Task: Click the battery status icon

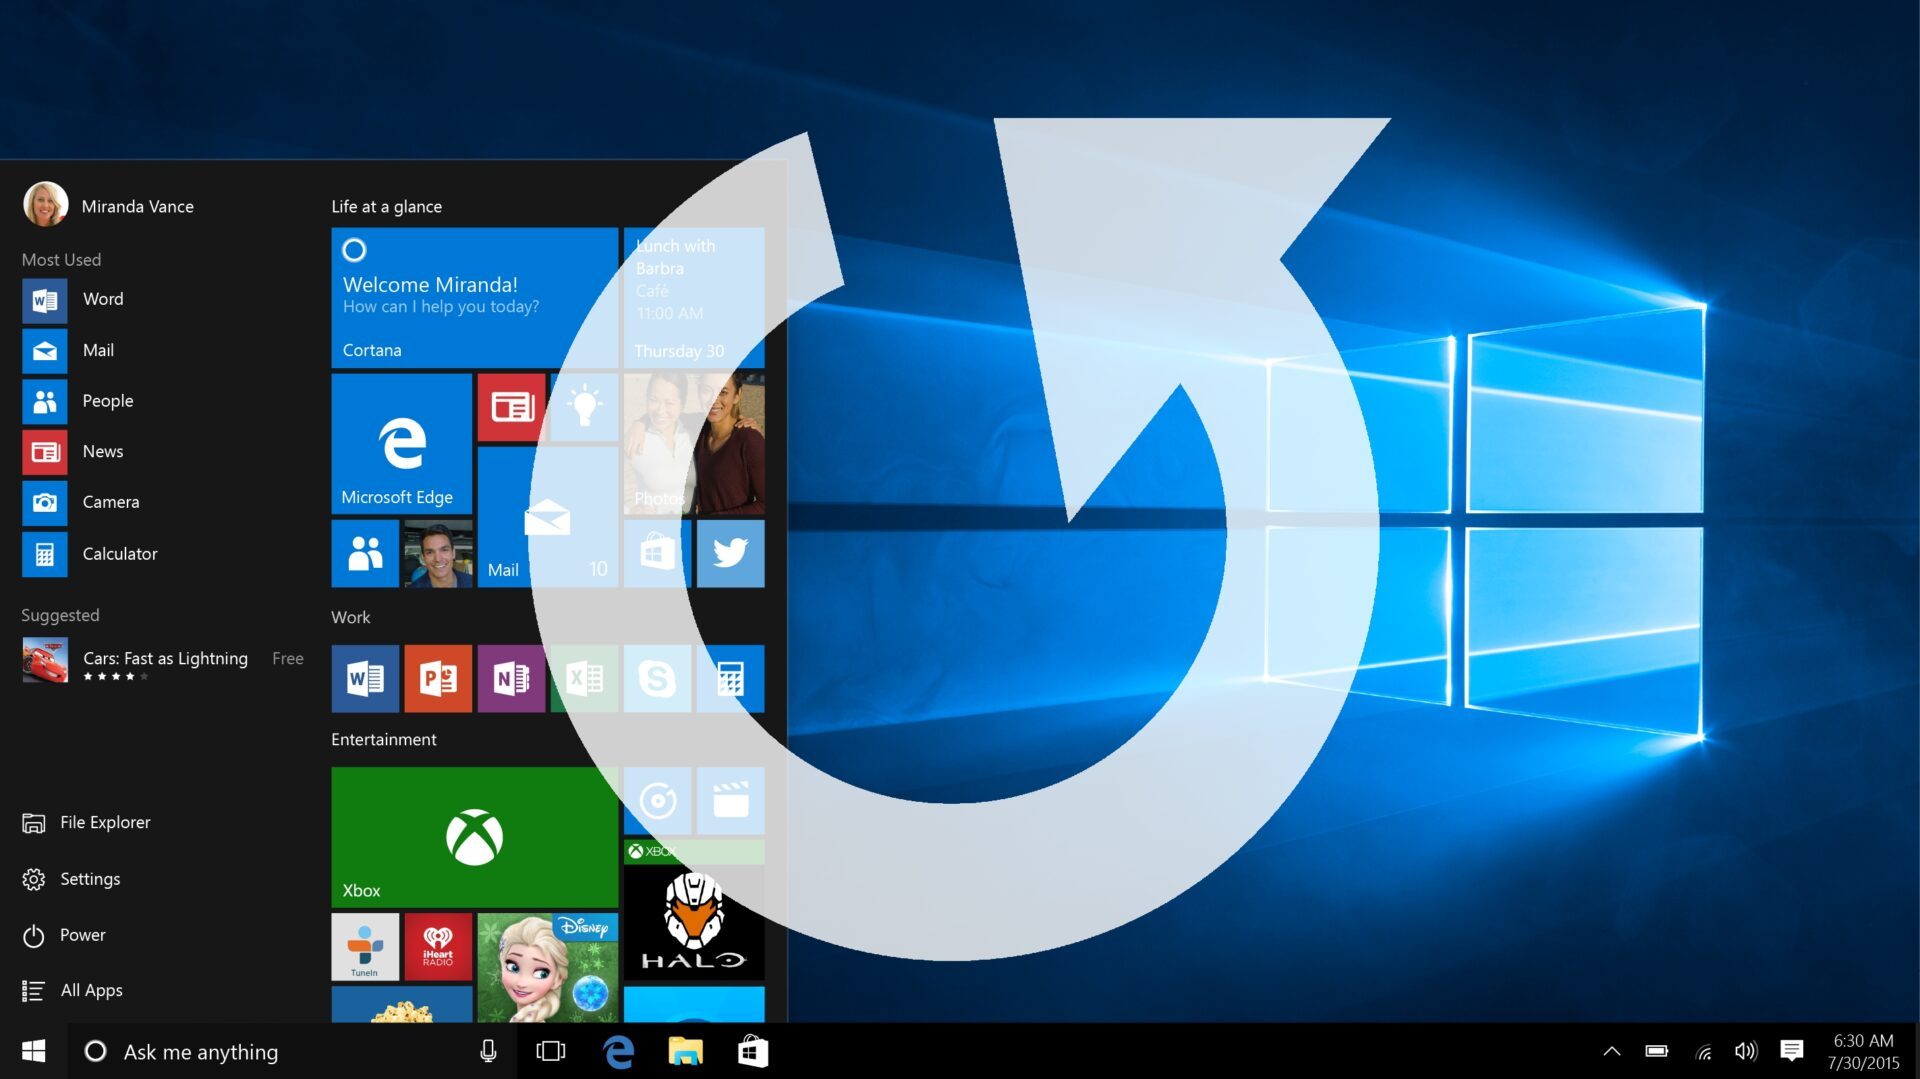Action: pos(1657,1051)
